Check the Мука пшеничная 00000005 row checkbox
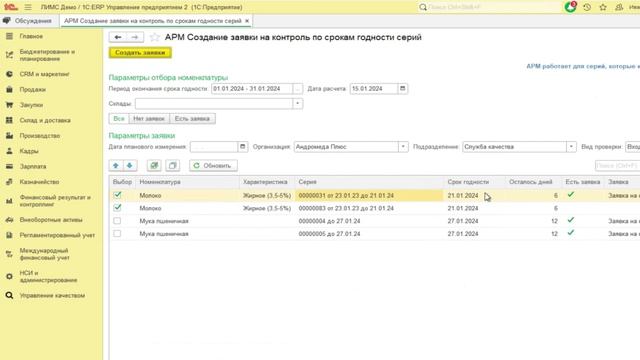This screenshot has width=640, height=360. pyautogui.click(x=118, y=233)
